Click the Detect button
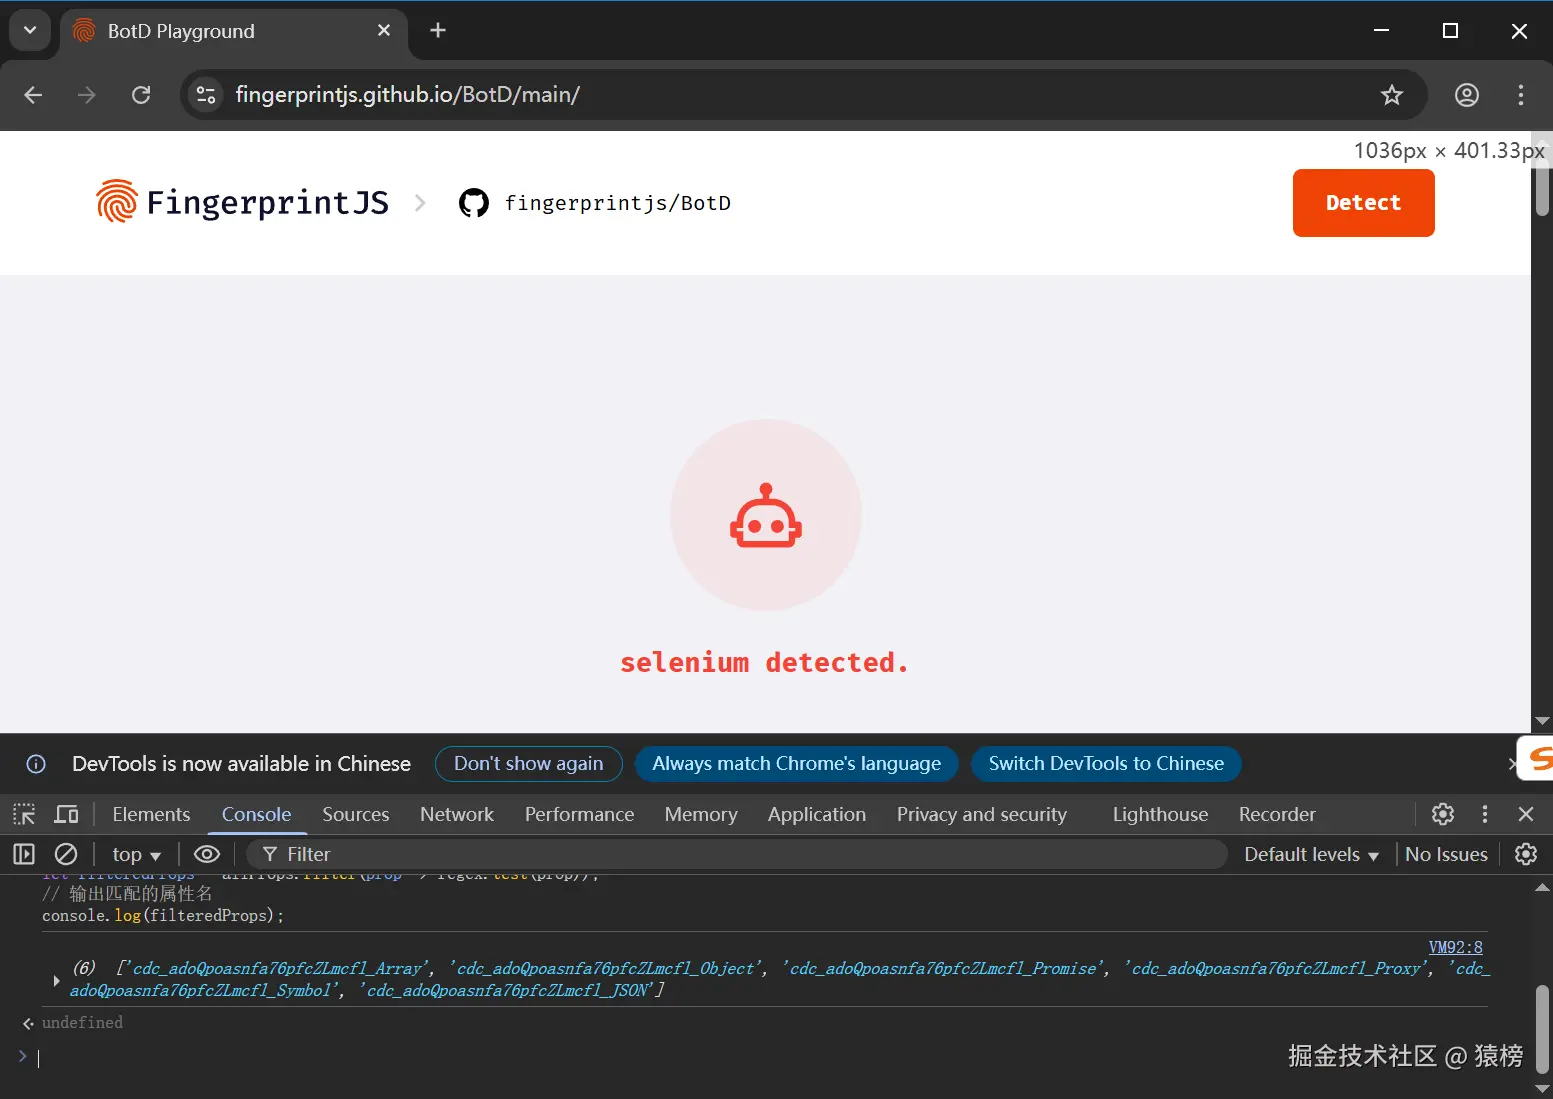The width and height of the screenshot is (1553, 1099). (x=1363, y=203)
